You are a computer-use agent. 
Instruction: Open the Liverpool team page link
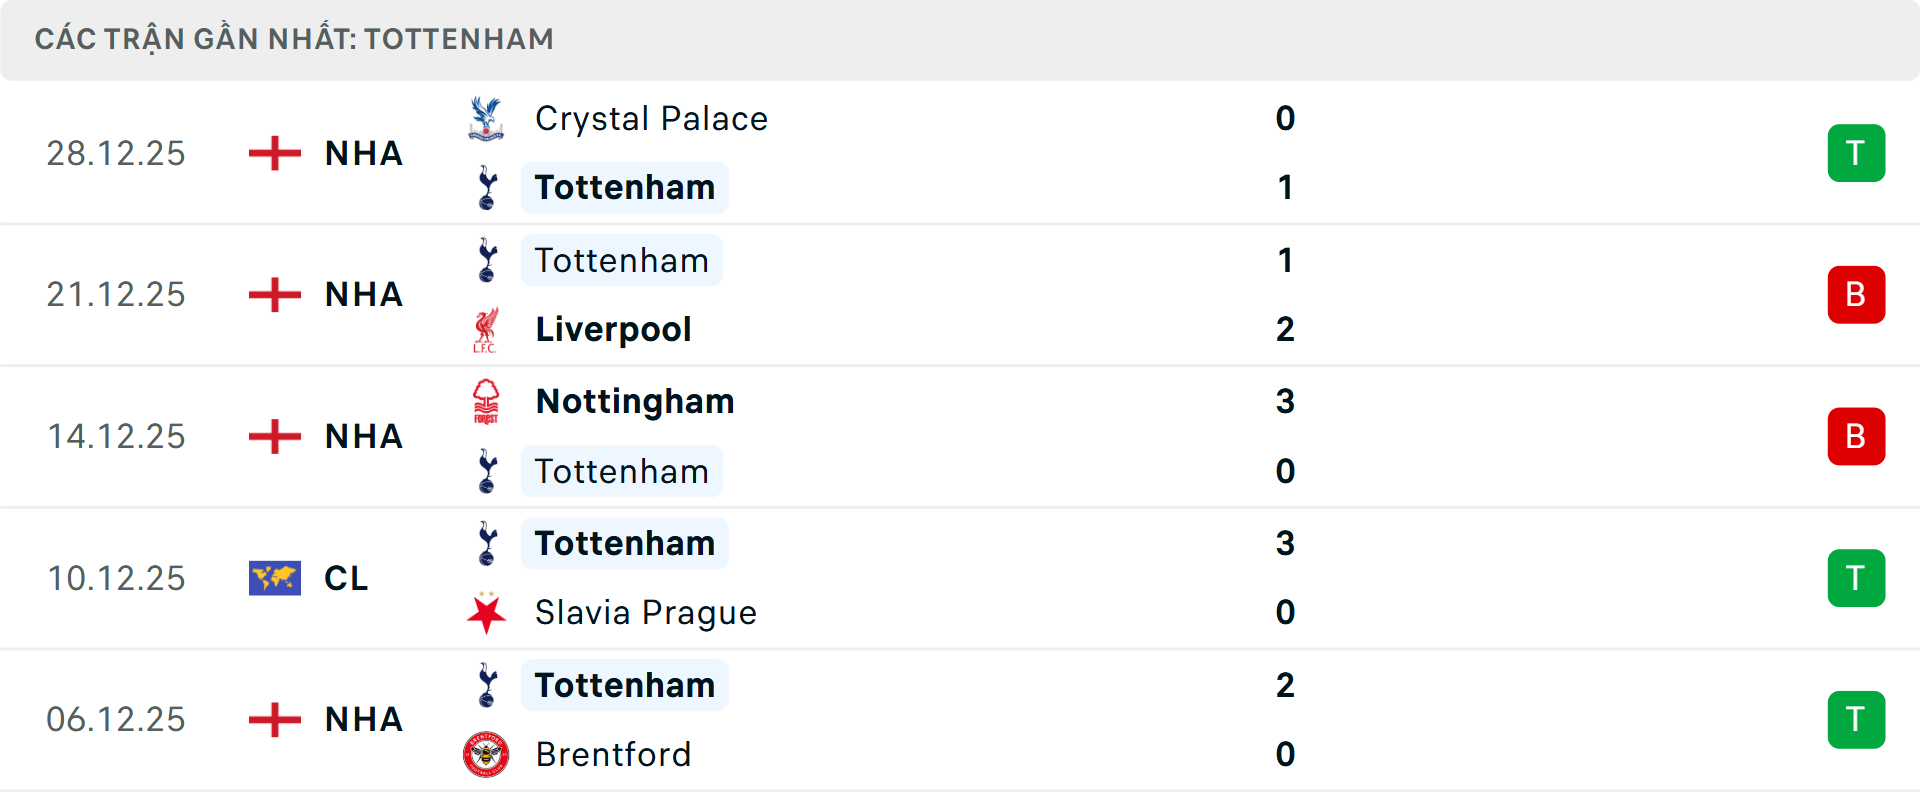tap(613, 329)
